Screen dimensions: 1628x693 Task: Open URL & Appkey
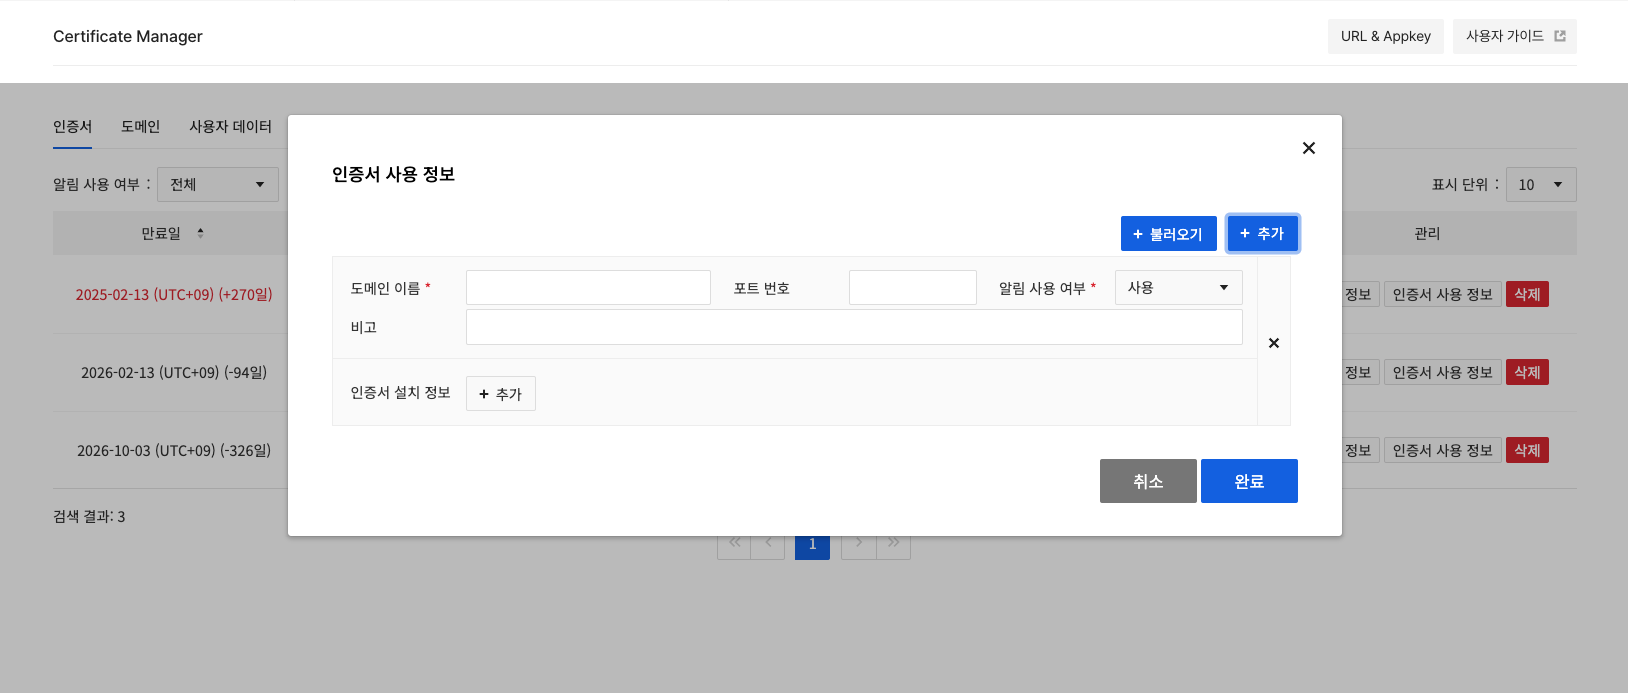(1385, 36)
